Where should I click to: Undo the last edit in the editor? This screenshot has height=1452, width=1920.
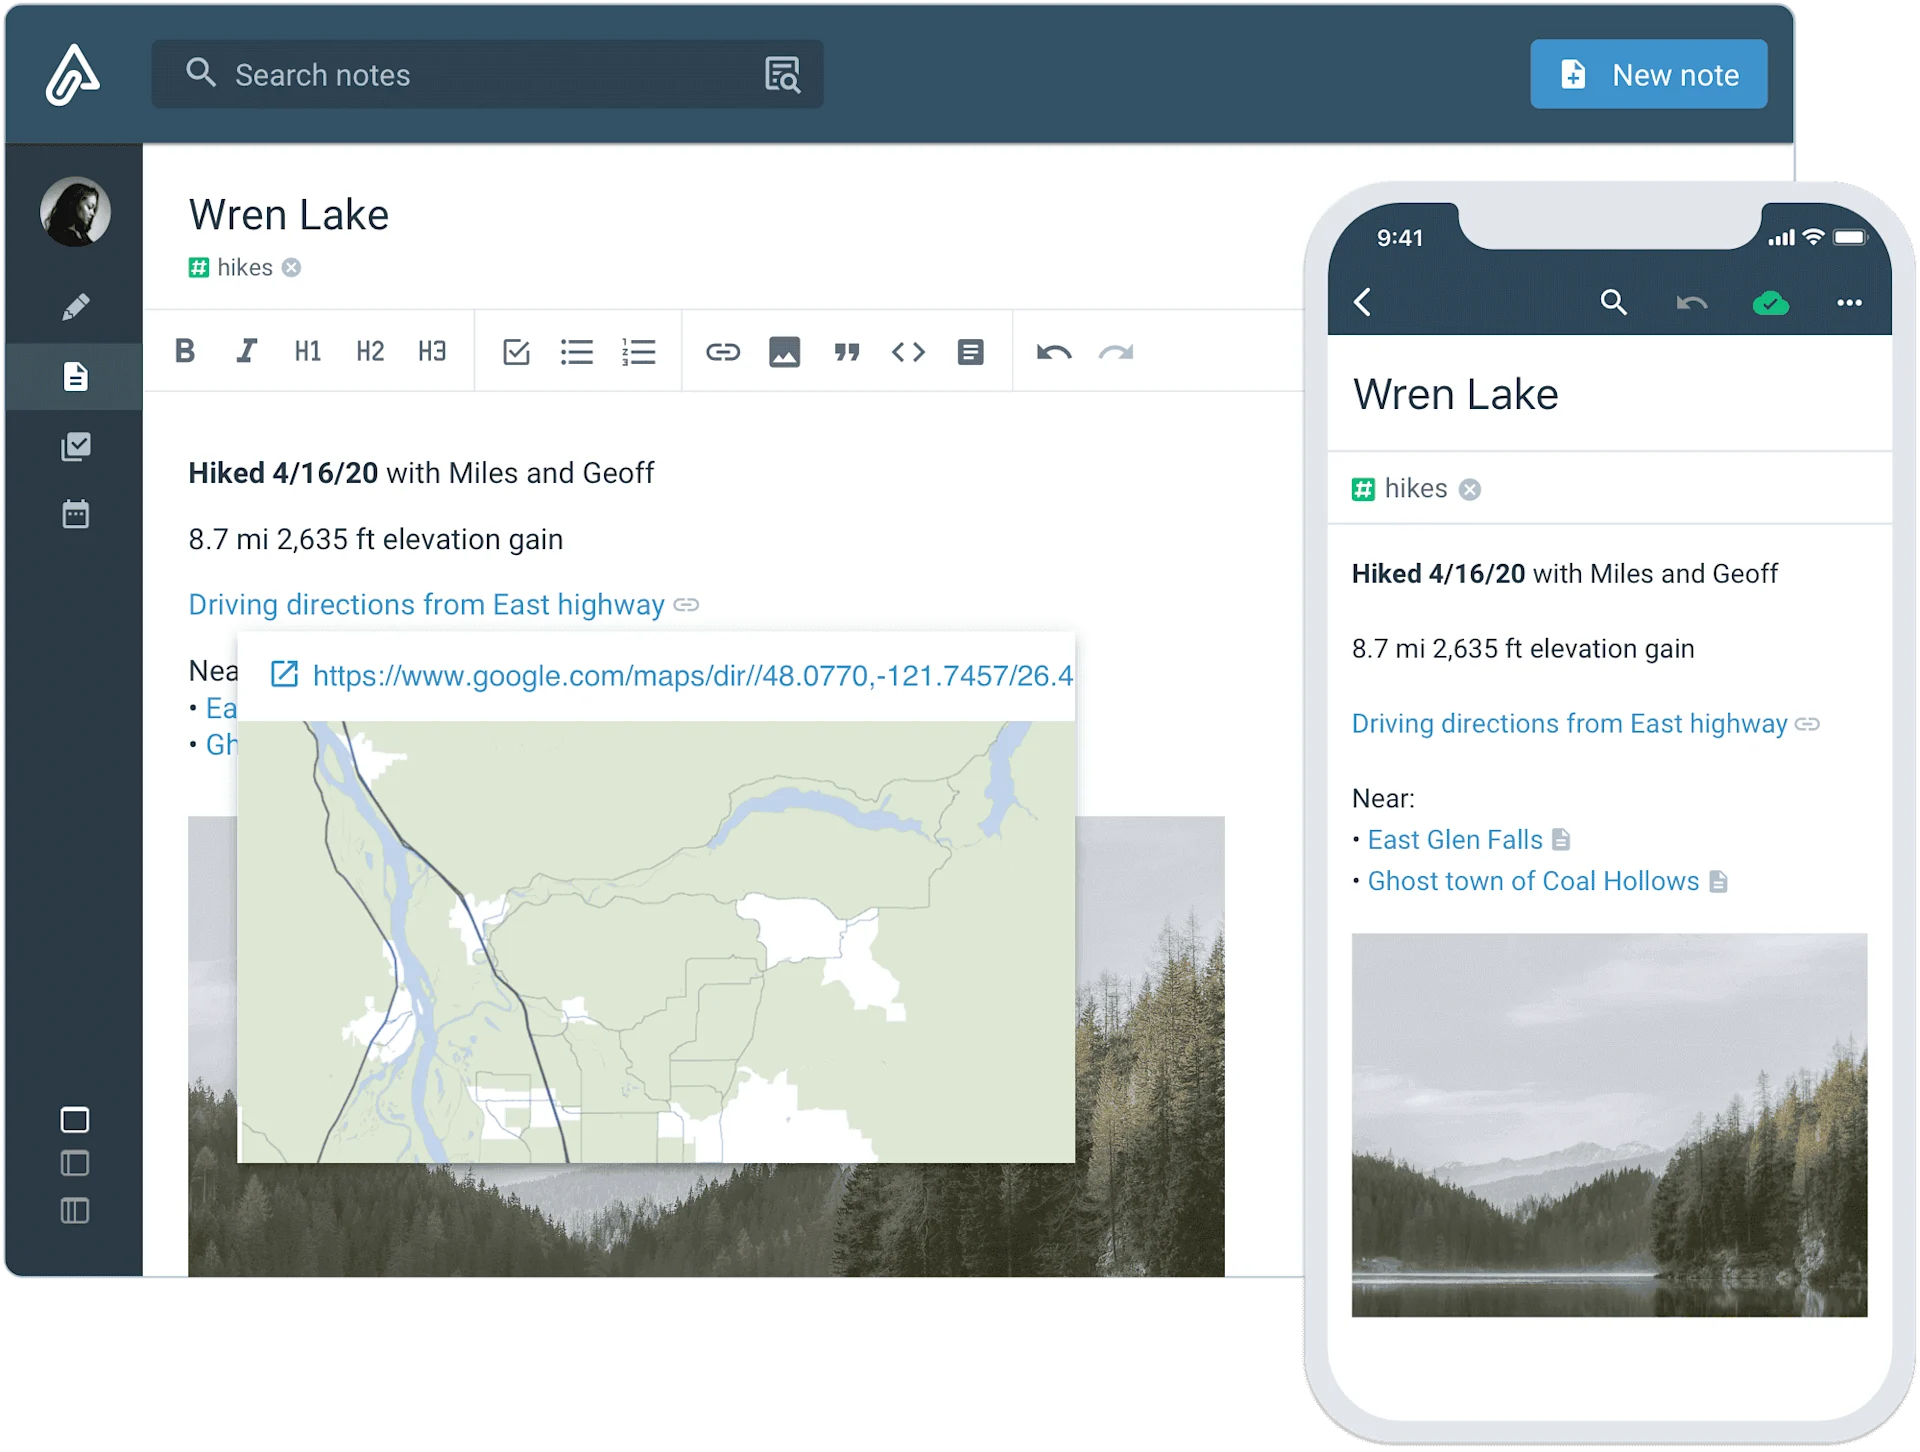[1054, 351]
